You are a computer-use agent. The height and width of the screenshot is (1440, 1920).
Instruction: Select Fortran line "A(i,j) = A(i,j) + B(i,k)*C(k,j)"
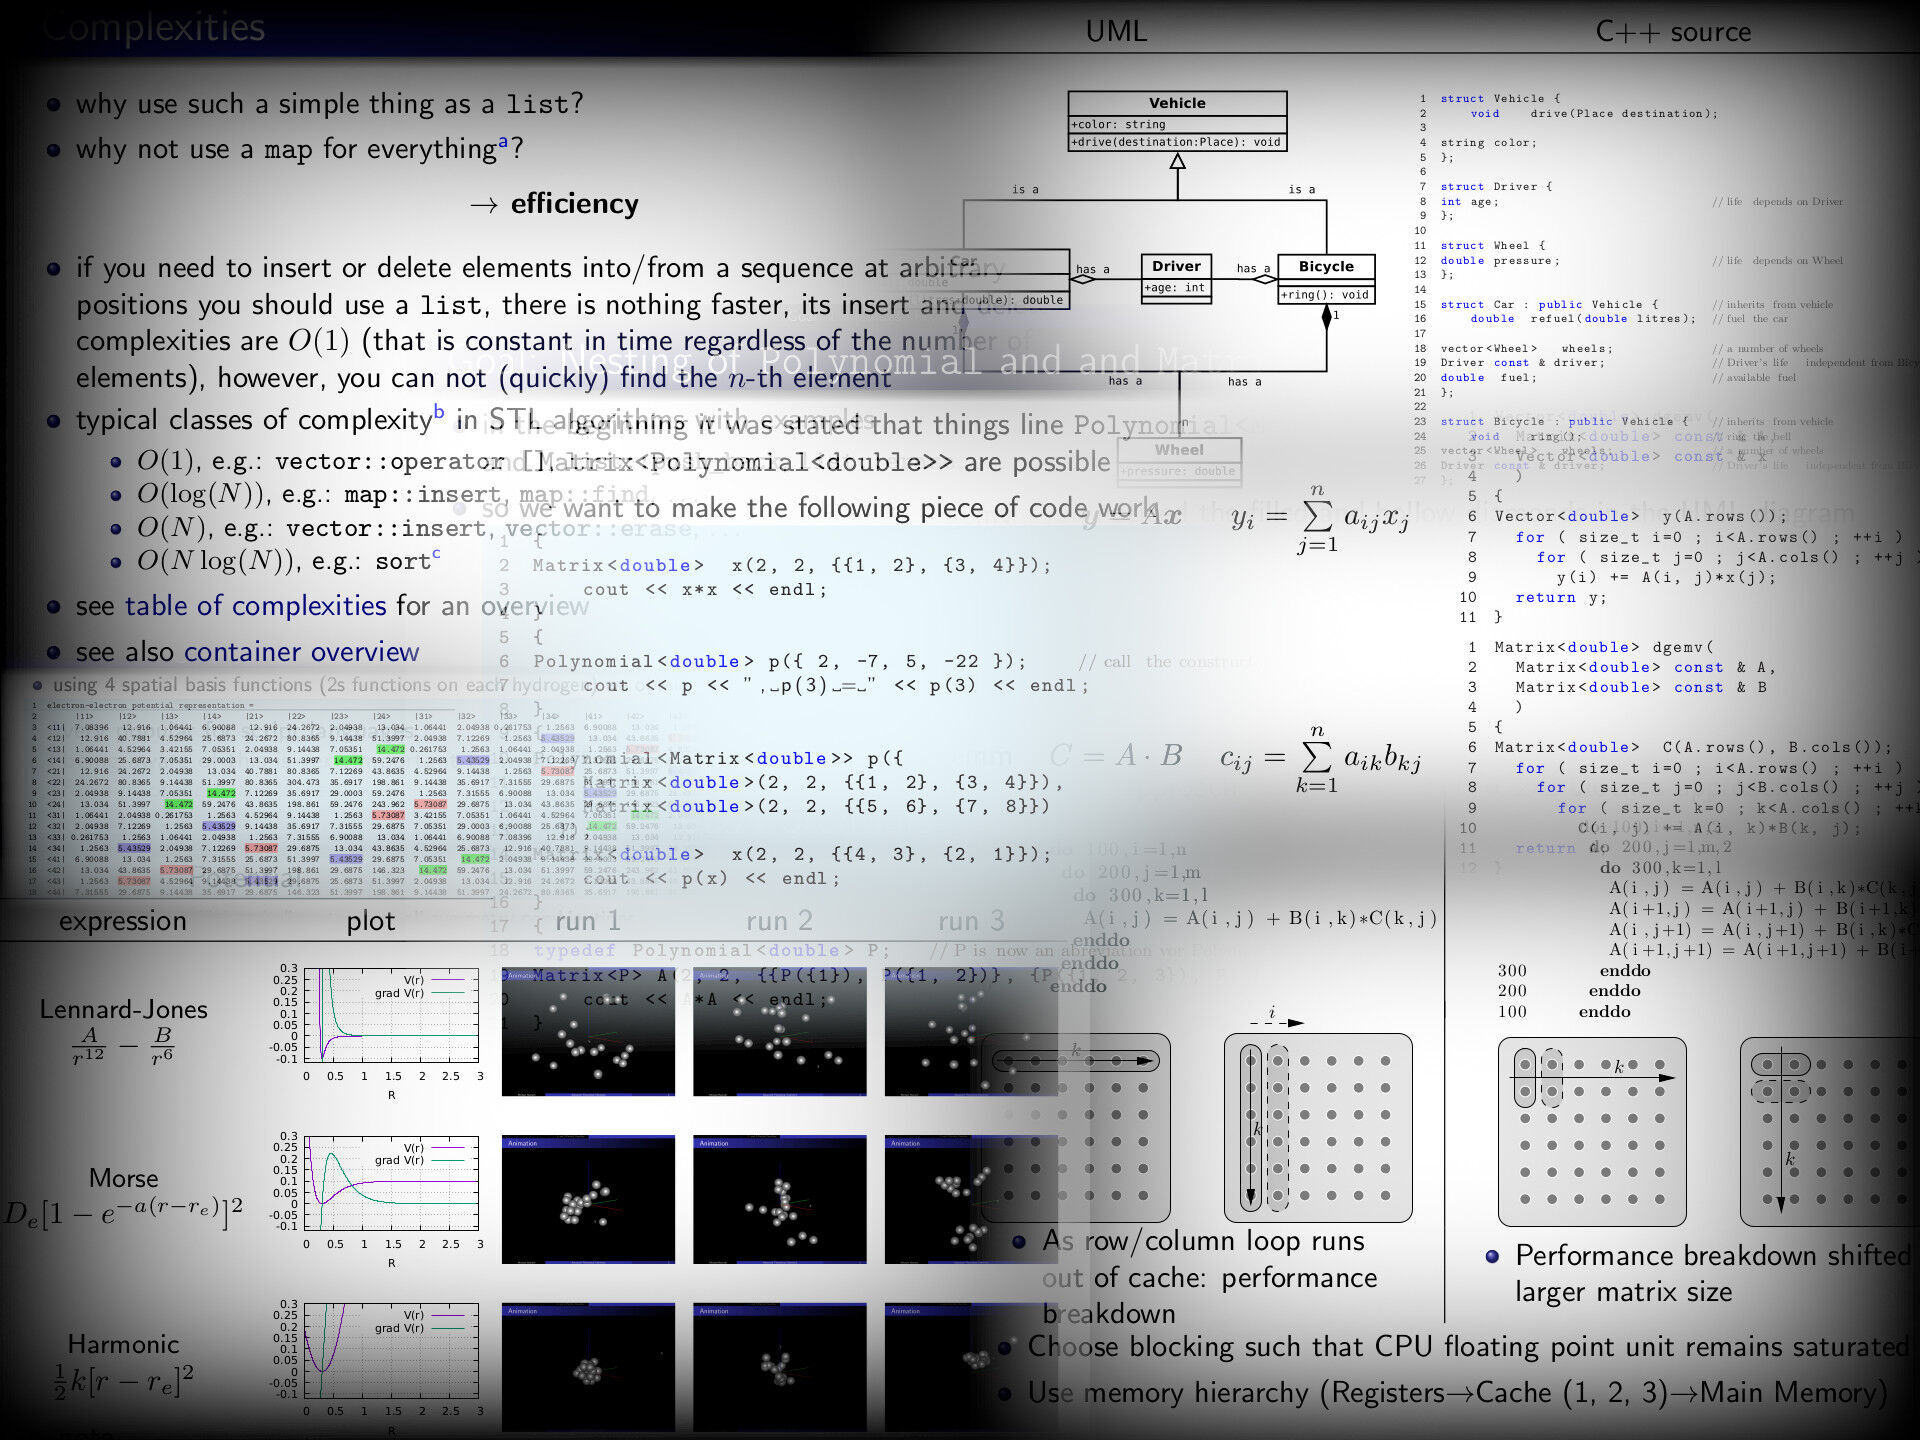pyautogui.click(x=1260, y=919)
